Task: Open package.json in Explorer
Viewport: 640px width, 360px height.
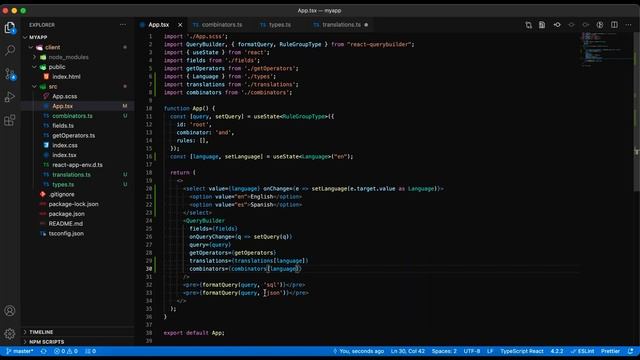Action: click(x=78, y=214)
